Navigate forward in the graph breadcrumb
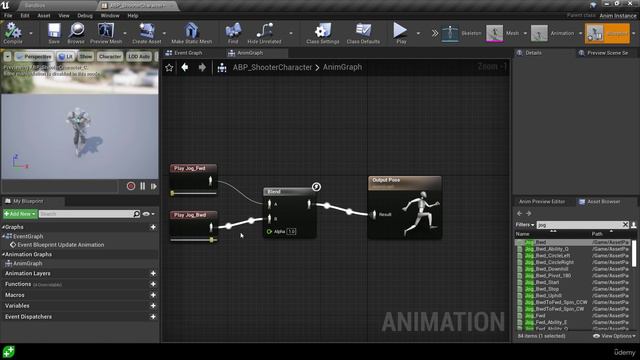 pyautogui.click(x=202, y=67)
